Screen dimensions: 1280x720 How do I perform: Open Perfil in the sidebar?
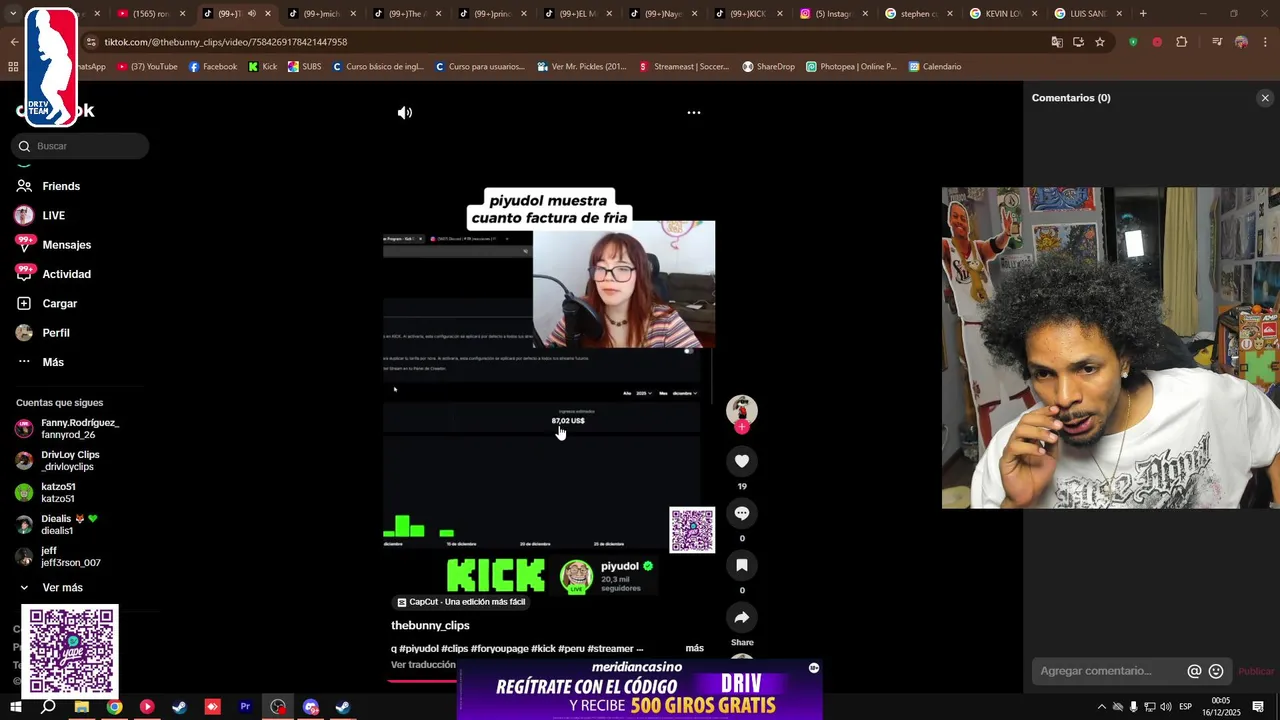coord(43,333)
